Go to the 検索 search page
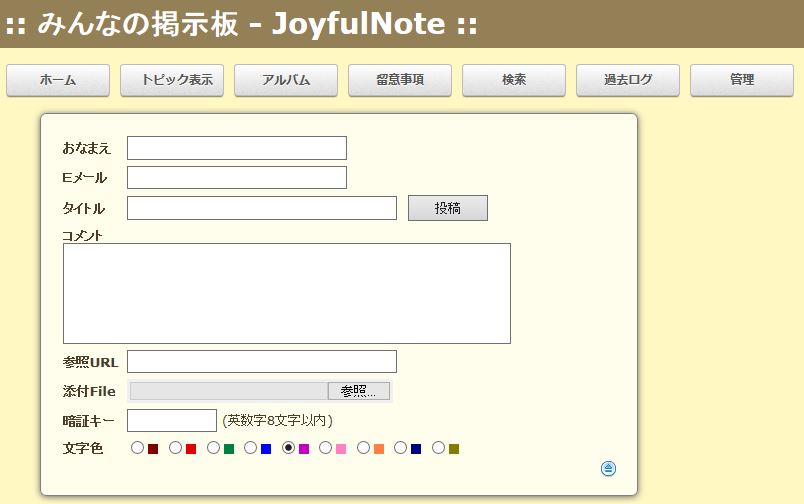804x504 pixels. 514,80
